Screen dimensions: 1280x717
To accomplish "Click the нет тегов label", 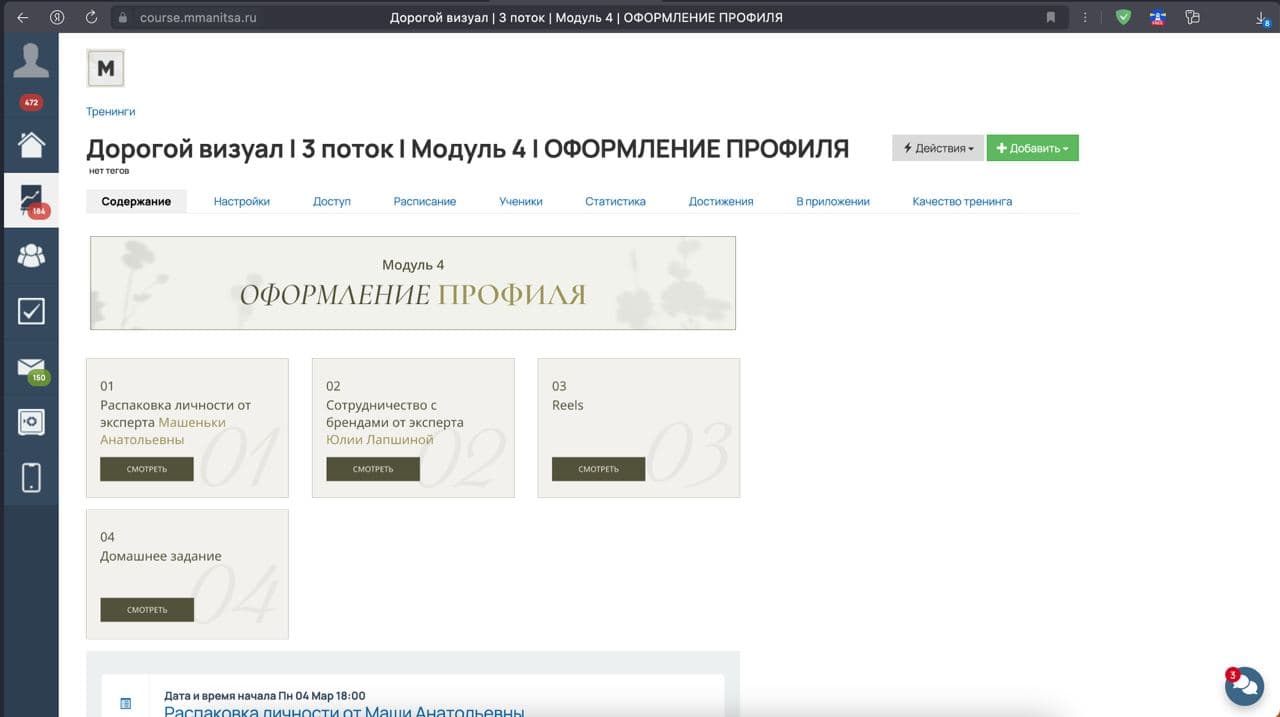I will [x=109, y=171].
